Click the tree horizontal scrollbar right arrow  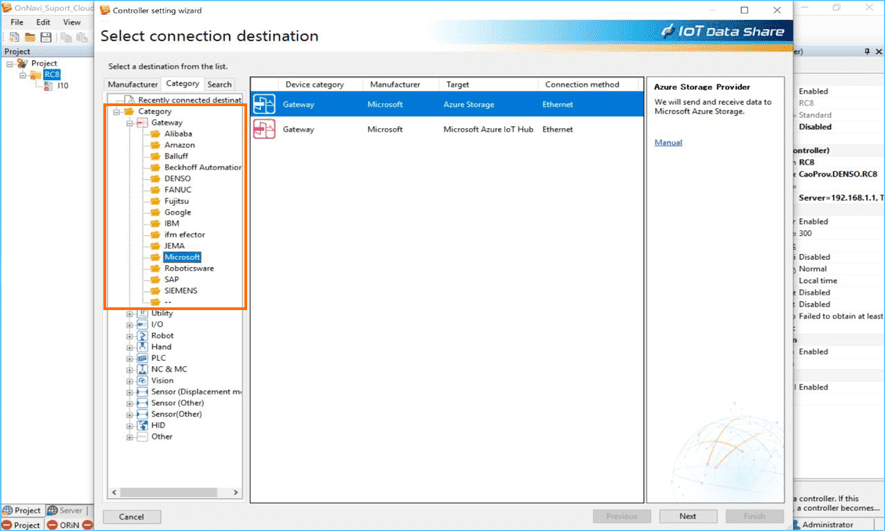pos(236,493)
